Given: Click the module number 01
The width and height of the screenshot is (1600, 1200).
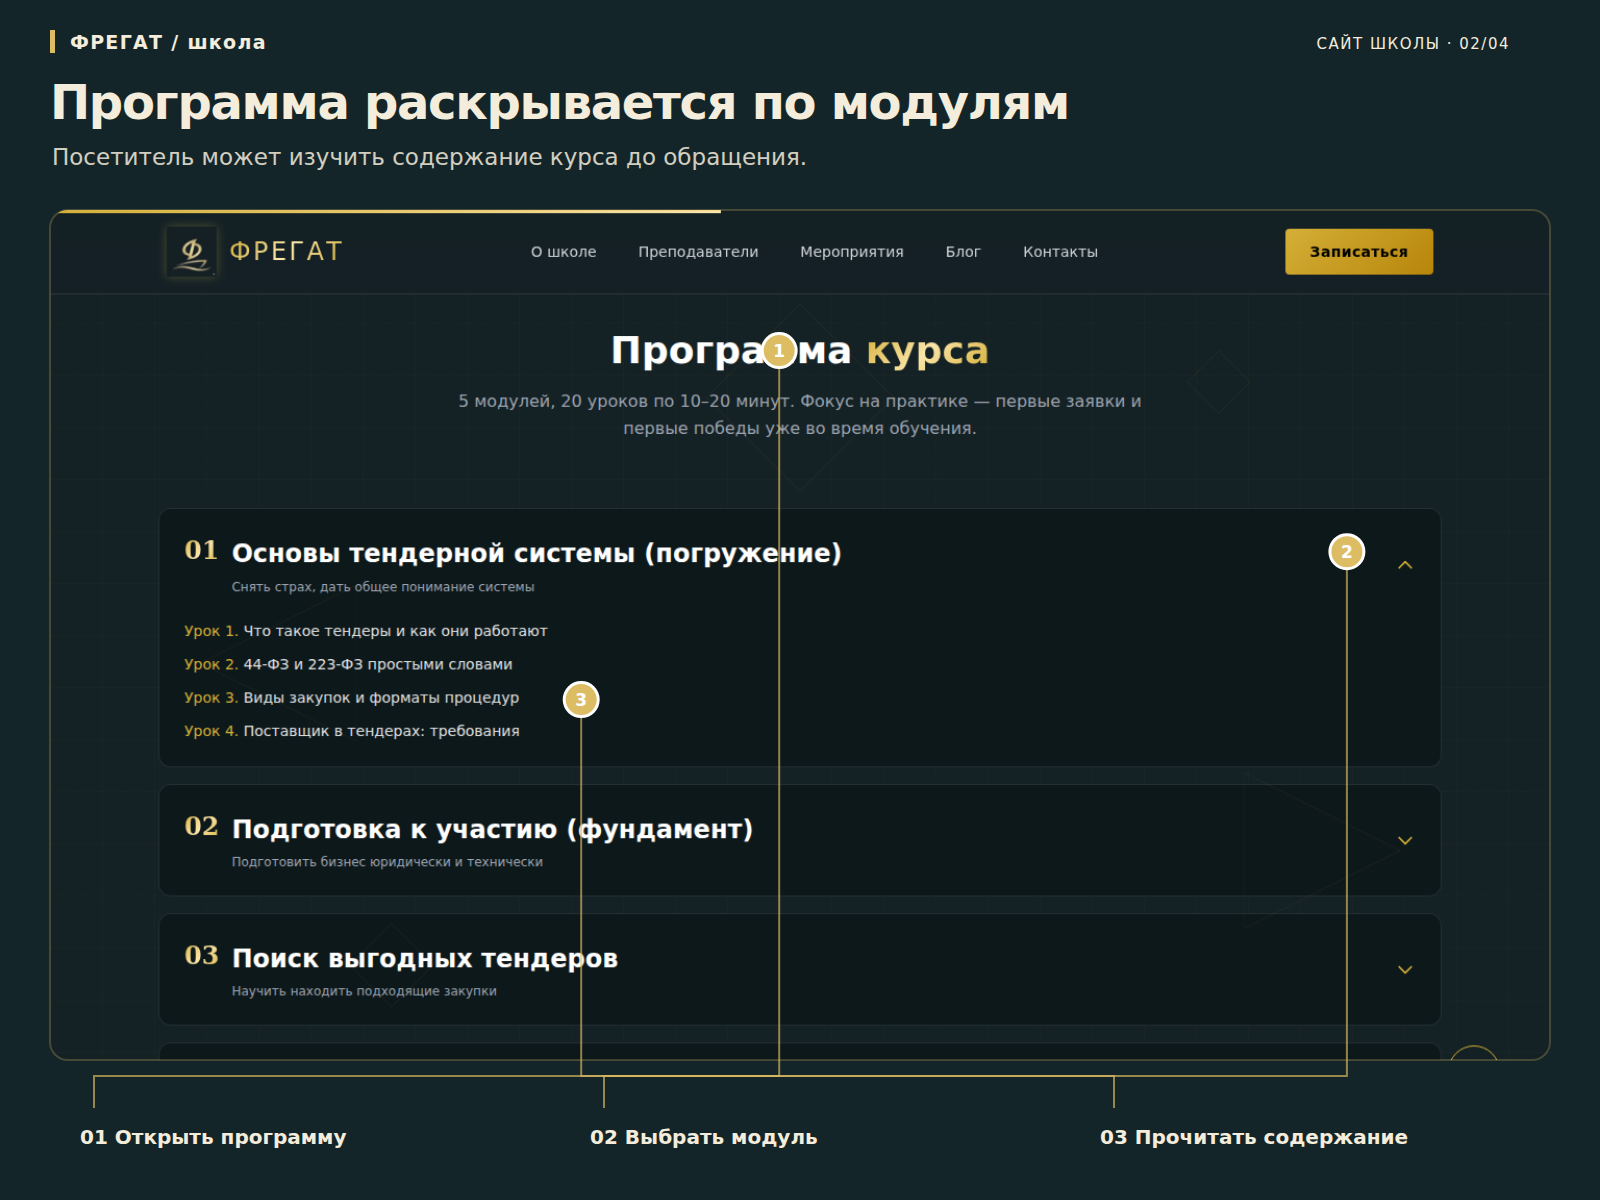Looking at the screenshot, I should click(x=201, y=550).
